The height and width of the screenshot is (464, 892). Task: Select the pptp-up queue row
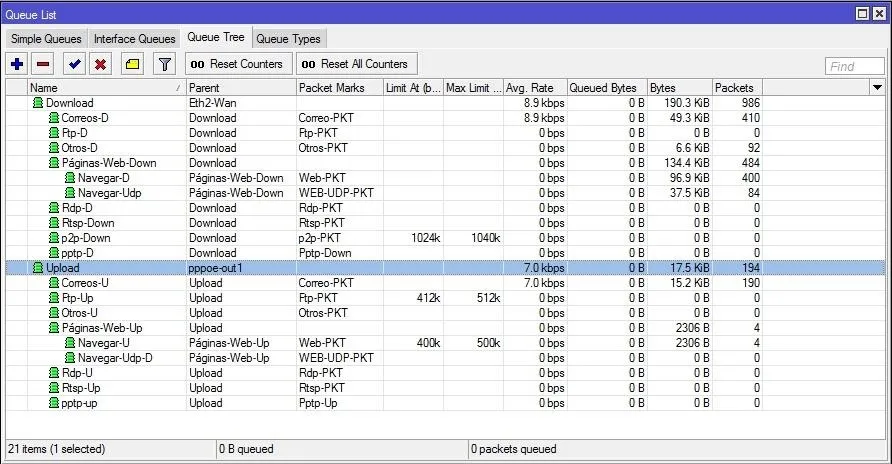pyautogui.click(x=80, y=403)
